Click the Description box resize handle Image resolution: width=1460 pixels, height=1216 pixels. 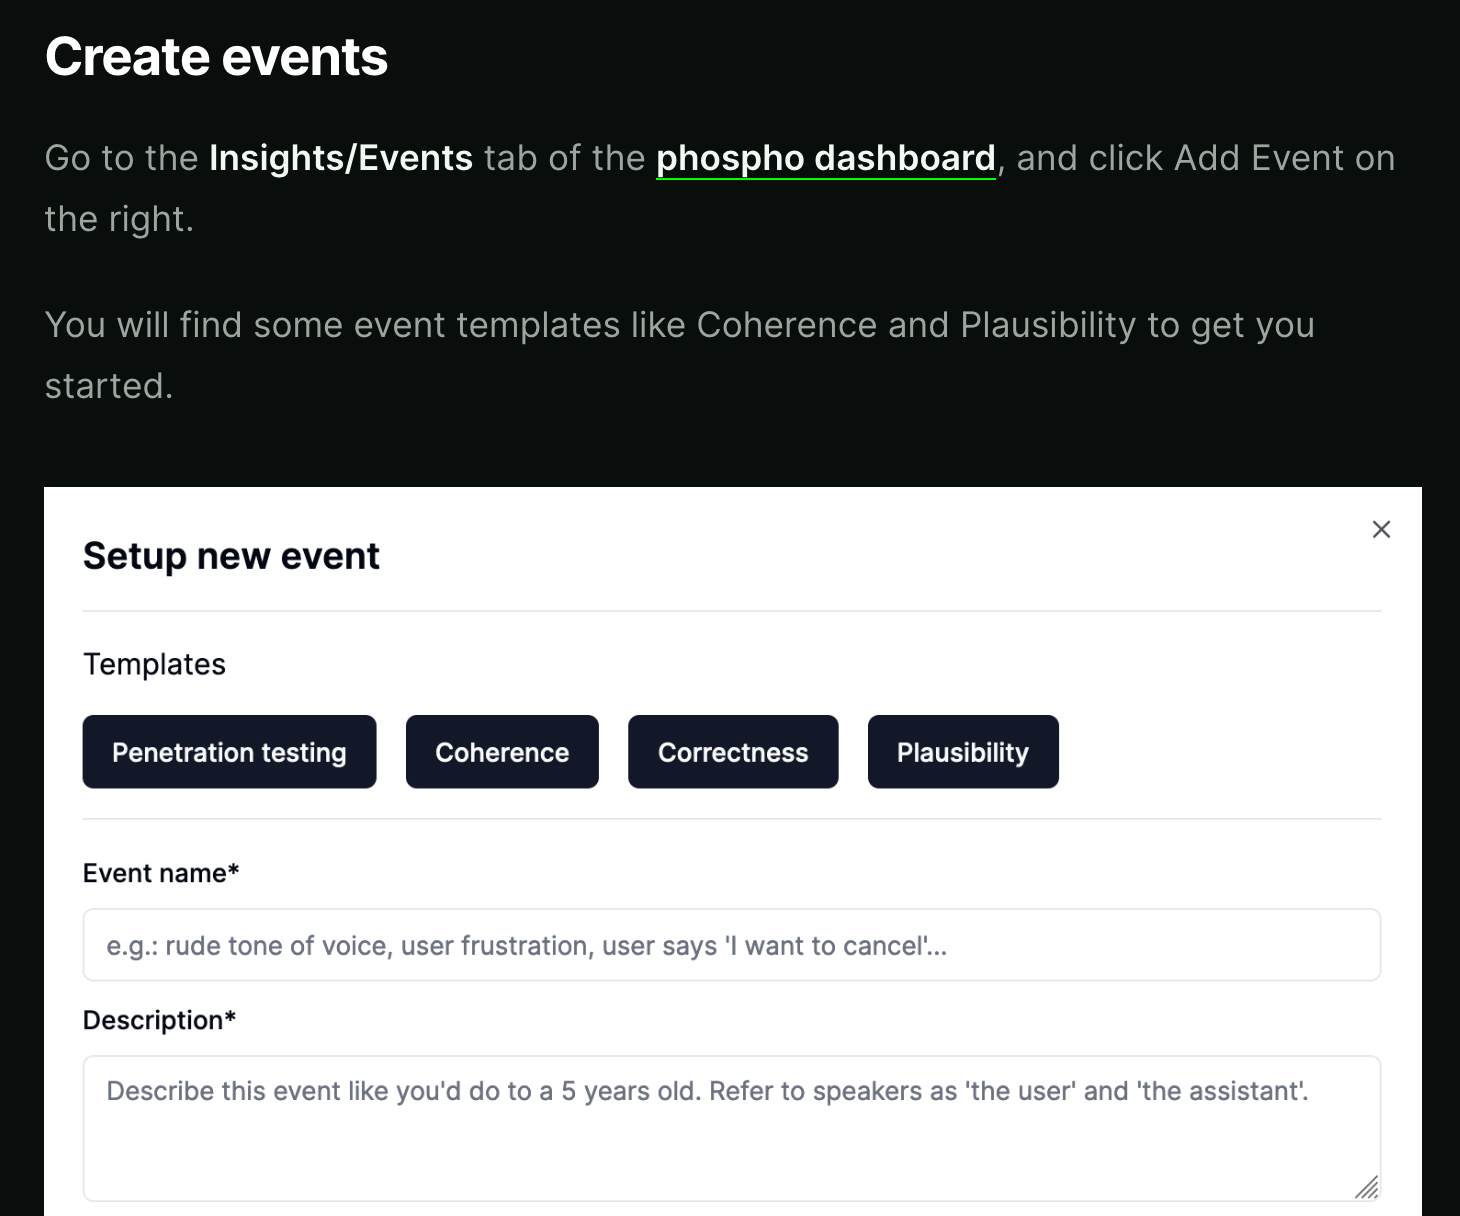click(x=1367, y=1187)
